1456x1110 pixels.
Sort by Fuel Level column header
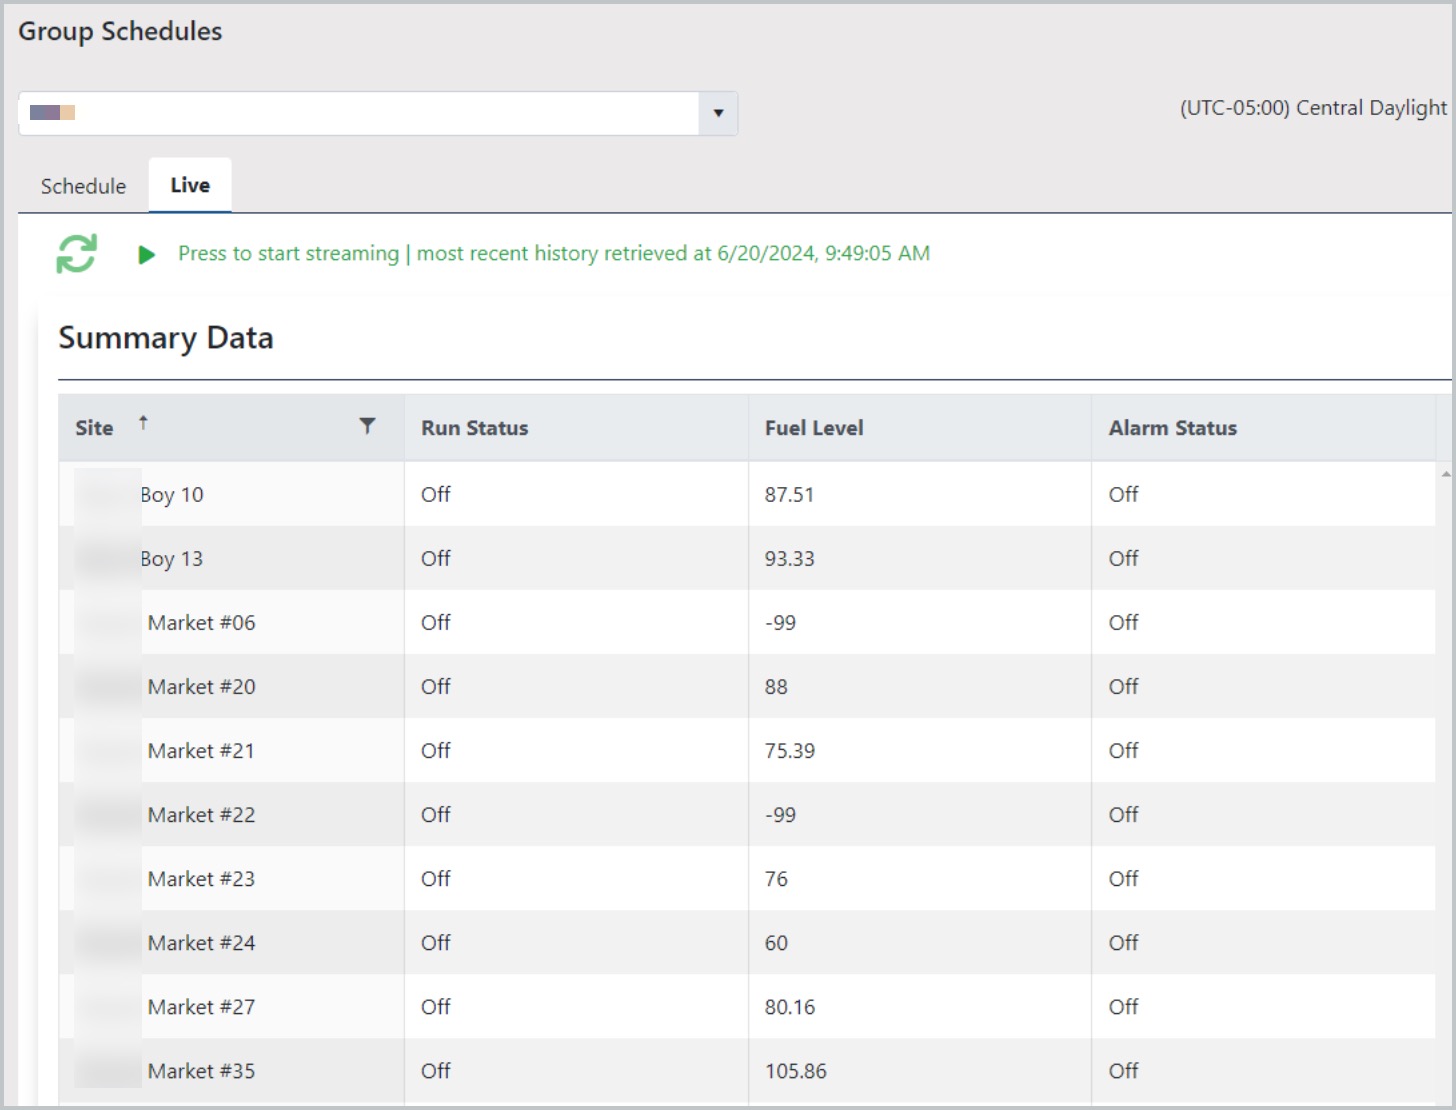[813, 428]
